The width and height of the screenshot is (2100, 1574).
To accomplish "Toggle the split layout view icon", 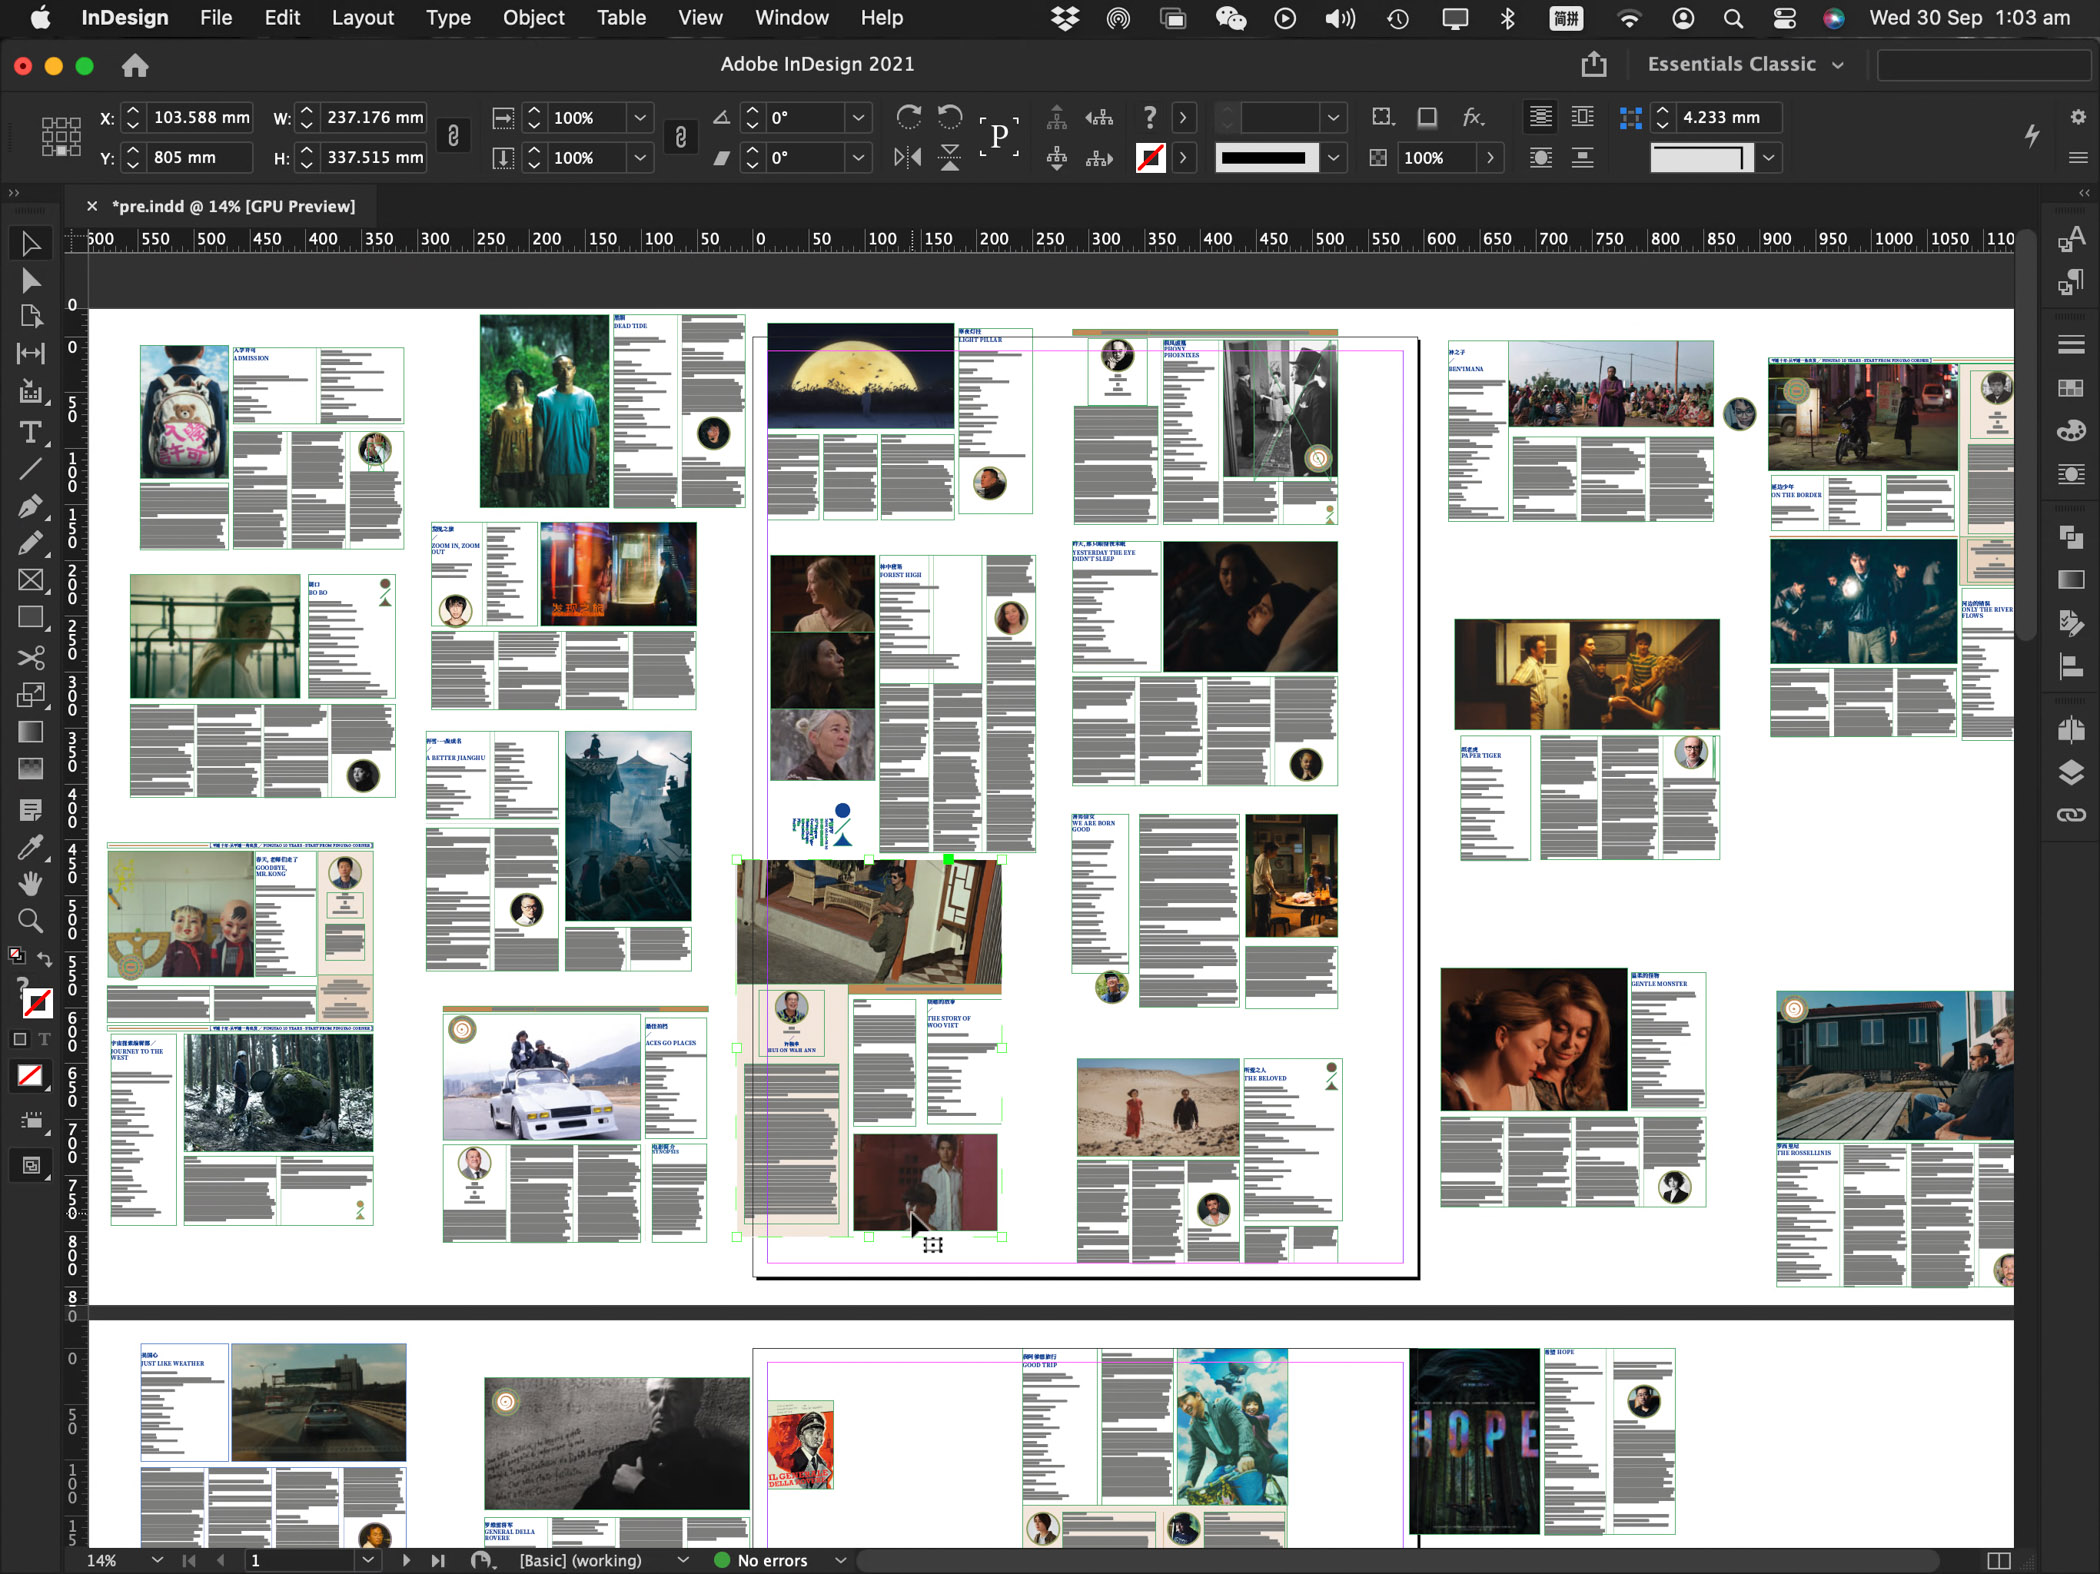I will pos(1998,1560).
